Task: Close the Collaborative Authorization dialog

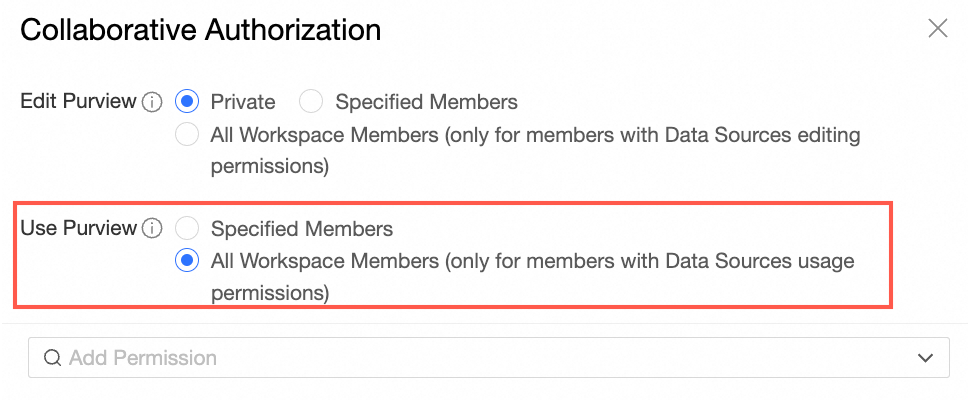Action: pos(937,28)
